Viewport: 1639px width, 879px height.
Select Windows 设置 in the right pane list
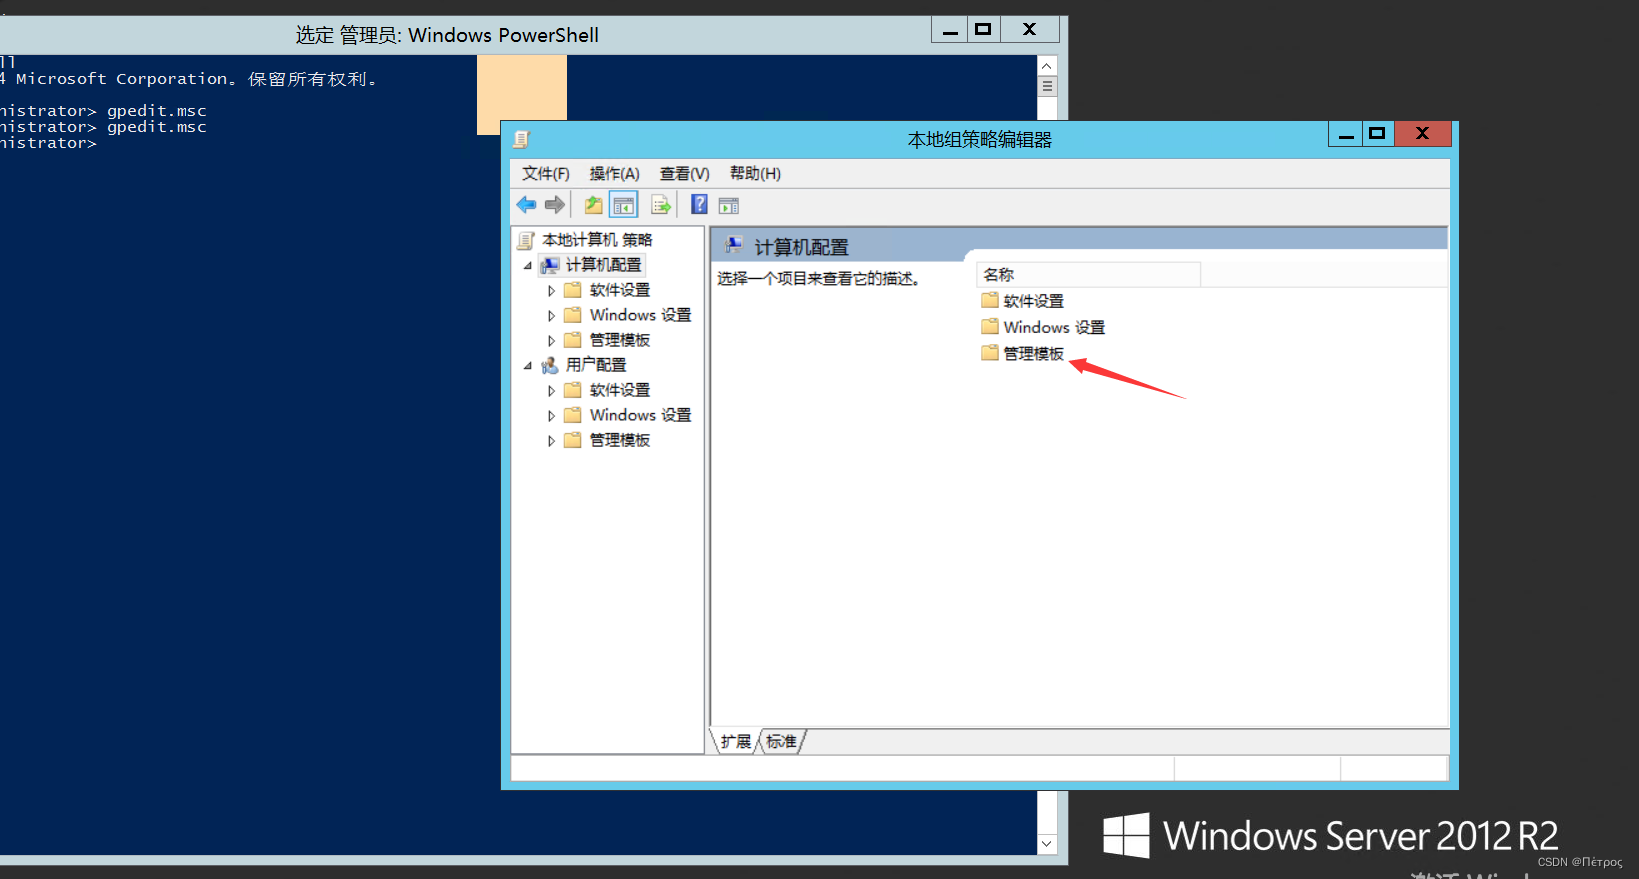1054,327
